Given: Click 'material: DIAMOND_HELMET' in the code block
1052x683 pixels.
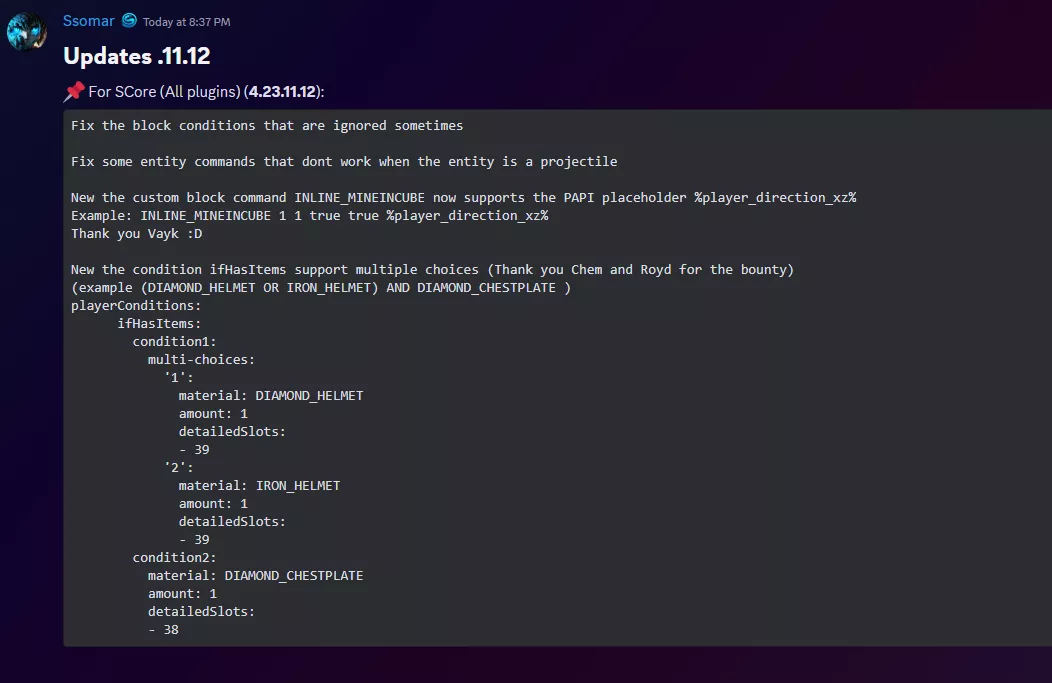Looking at the screenshot, I should [271, 396].
